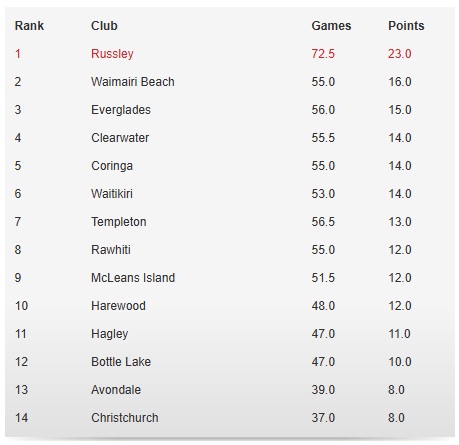Image resolution: width=459 pixels, height=445 pixels.
Task: Select the Bottle Lake club name
Action: click(x=121, y=362)
